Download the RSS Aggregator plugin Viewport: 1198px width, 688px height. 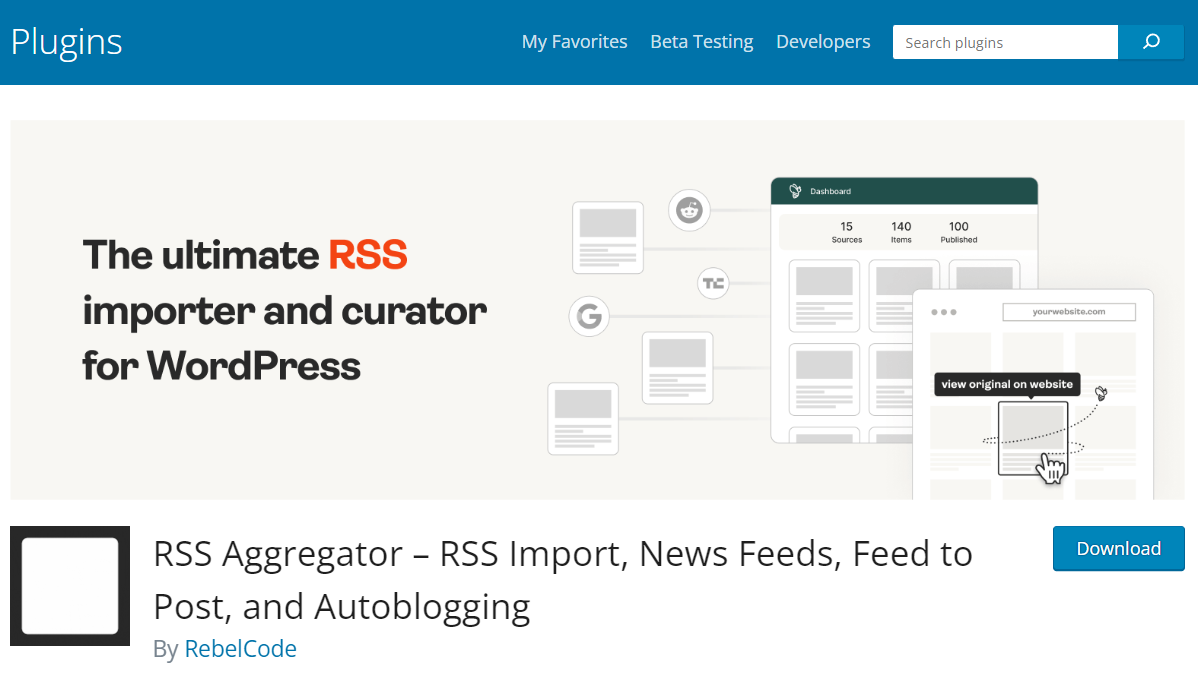[x=1119, y=548]
